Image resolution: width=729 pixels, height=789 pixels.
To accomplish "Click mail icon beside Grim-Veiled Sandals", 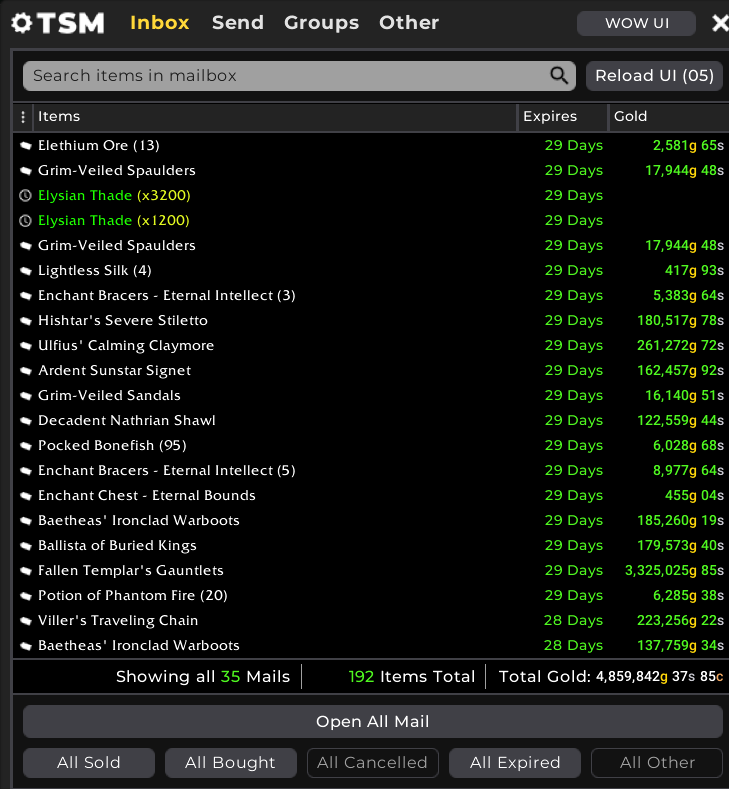I will [26, 396].
